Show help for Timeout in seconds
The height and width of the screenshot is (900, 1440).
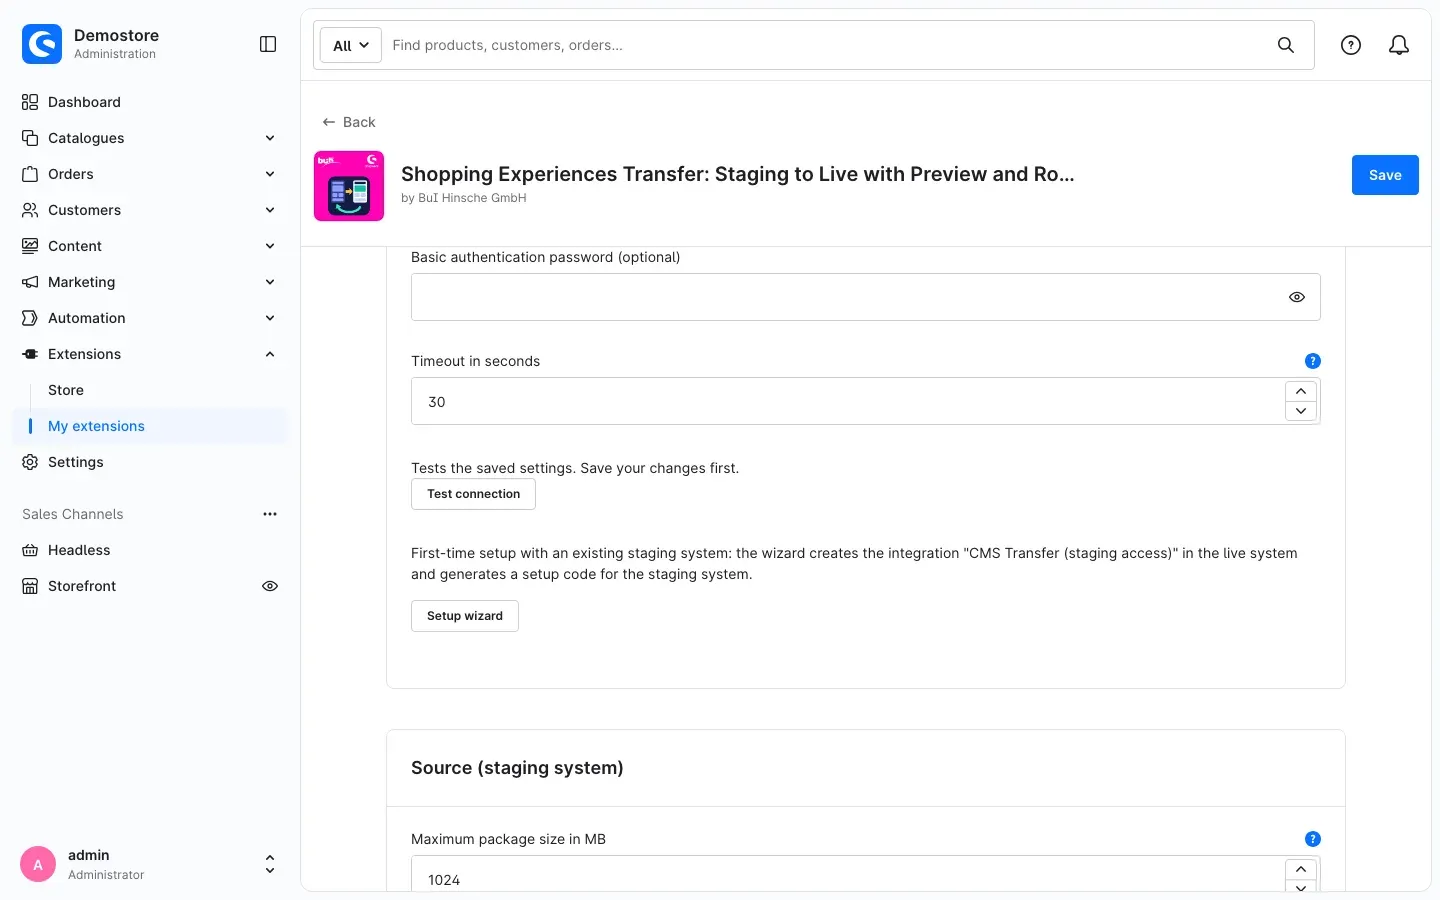click(x=1313, y=361)
